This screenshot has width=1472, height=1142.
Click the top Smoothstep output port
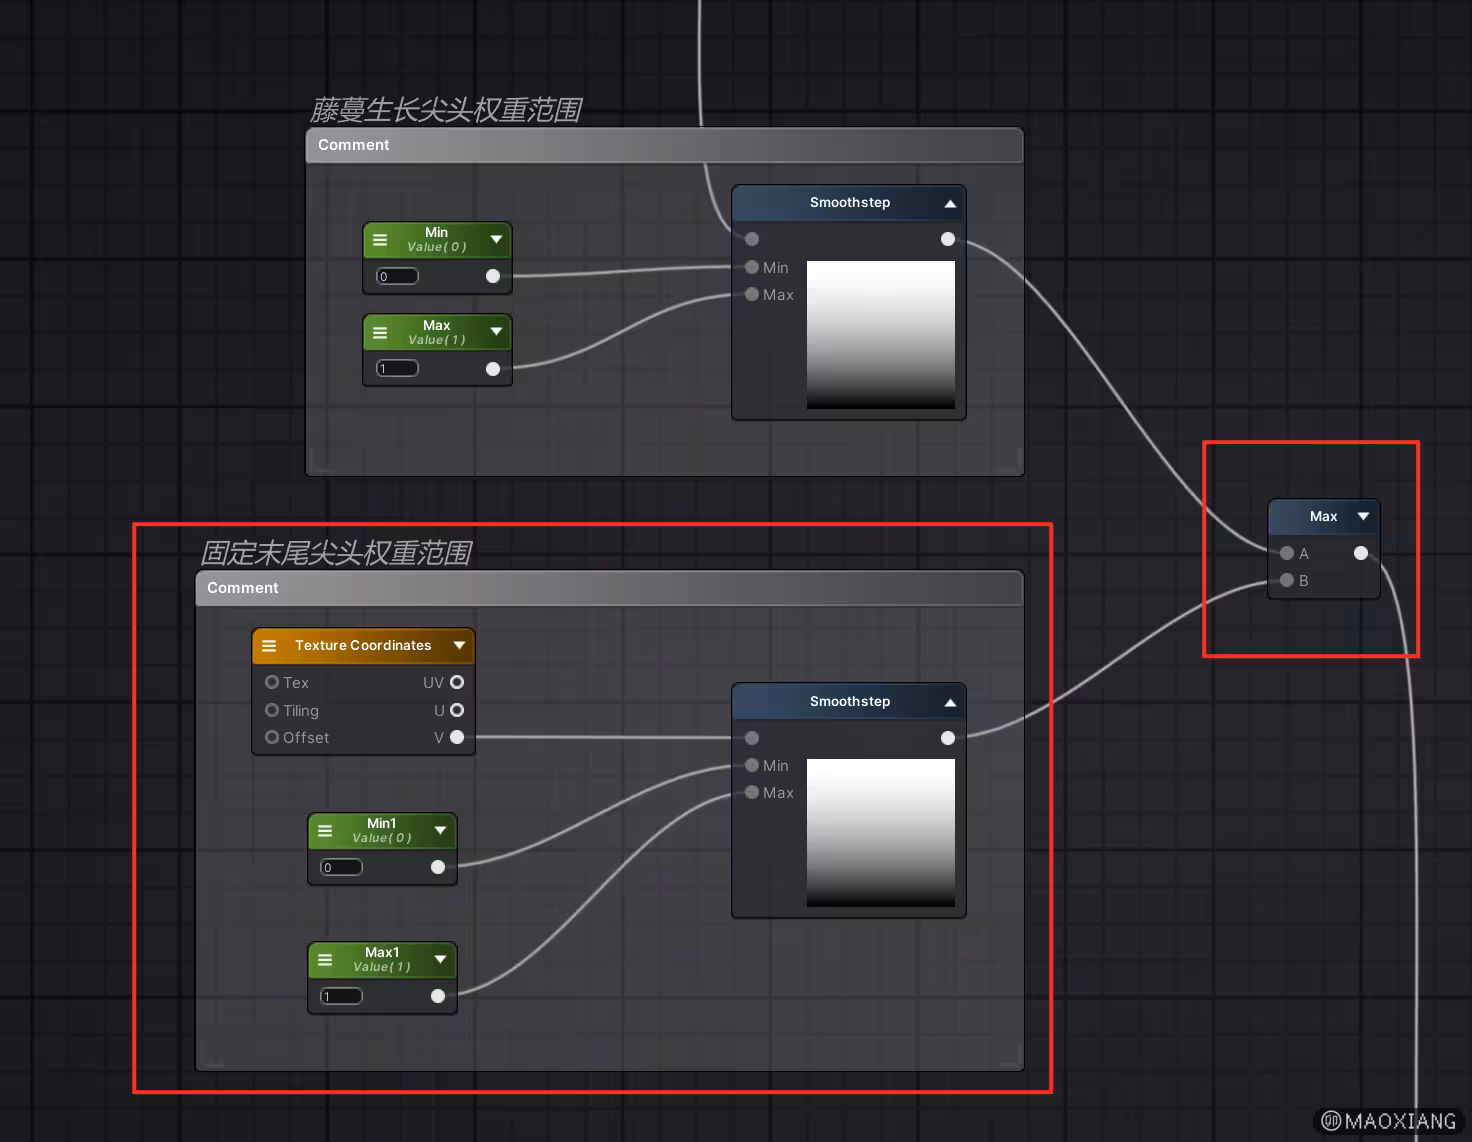(948, 239)
